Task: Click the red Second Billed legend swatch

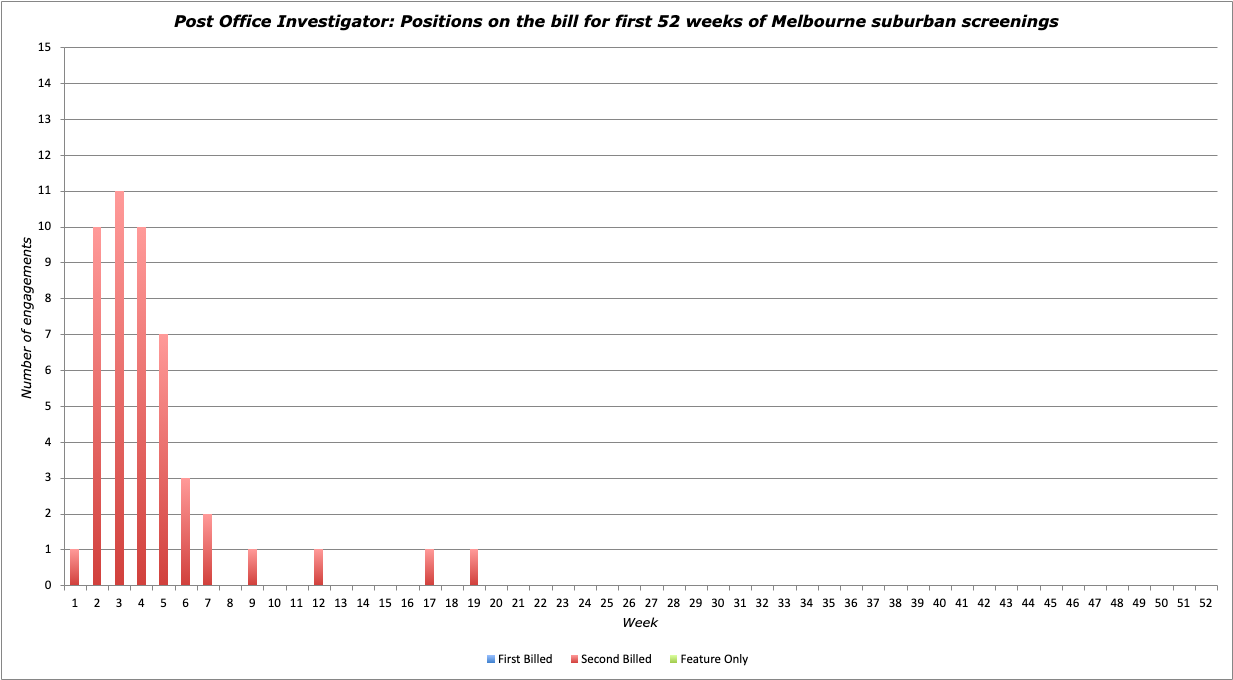Action: [x=574, y=660]
